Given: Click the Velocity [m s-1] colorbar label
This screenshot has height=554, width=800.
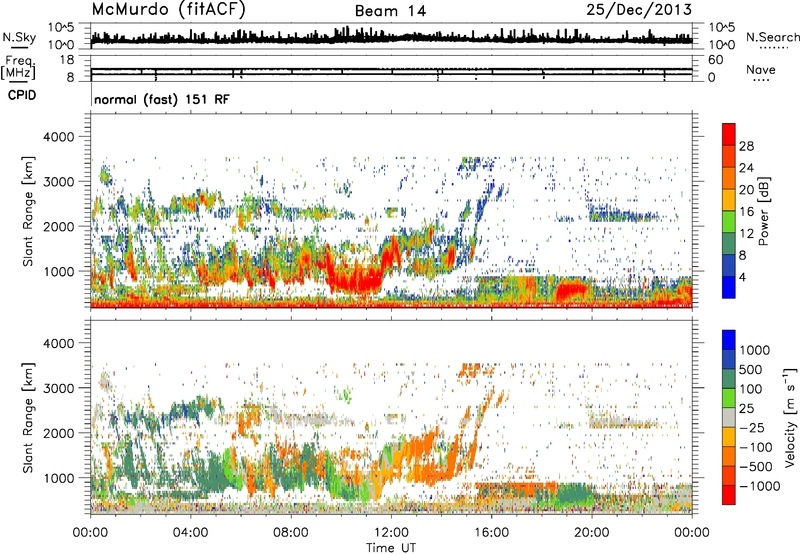Looking at the screenshot, I should click(x=790, y=417).
